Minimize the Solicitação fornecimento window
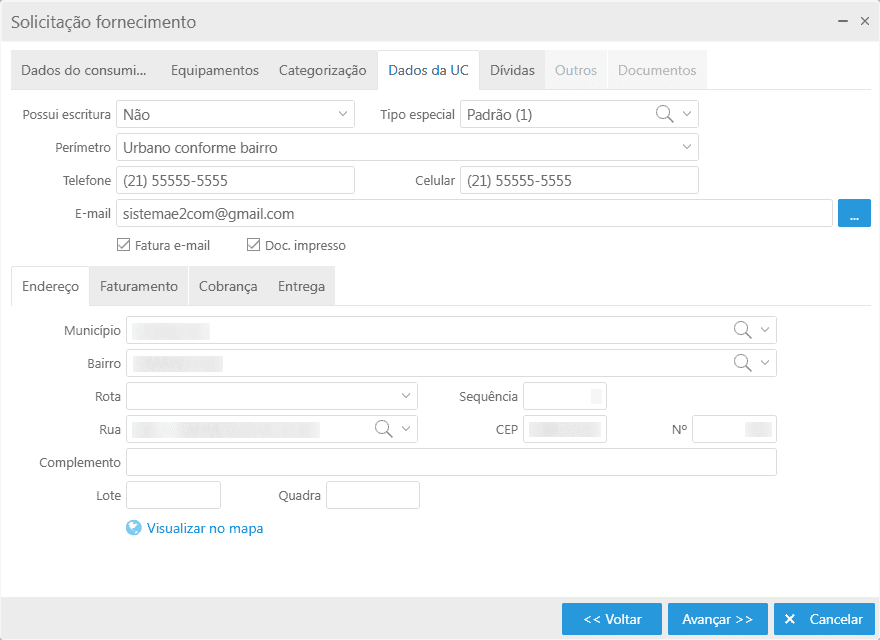Screen dimensions: 880x640 [x=842, y=21]
